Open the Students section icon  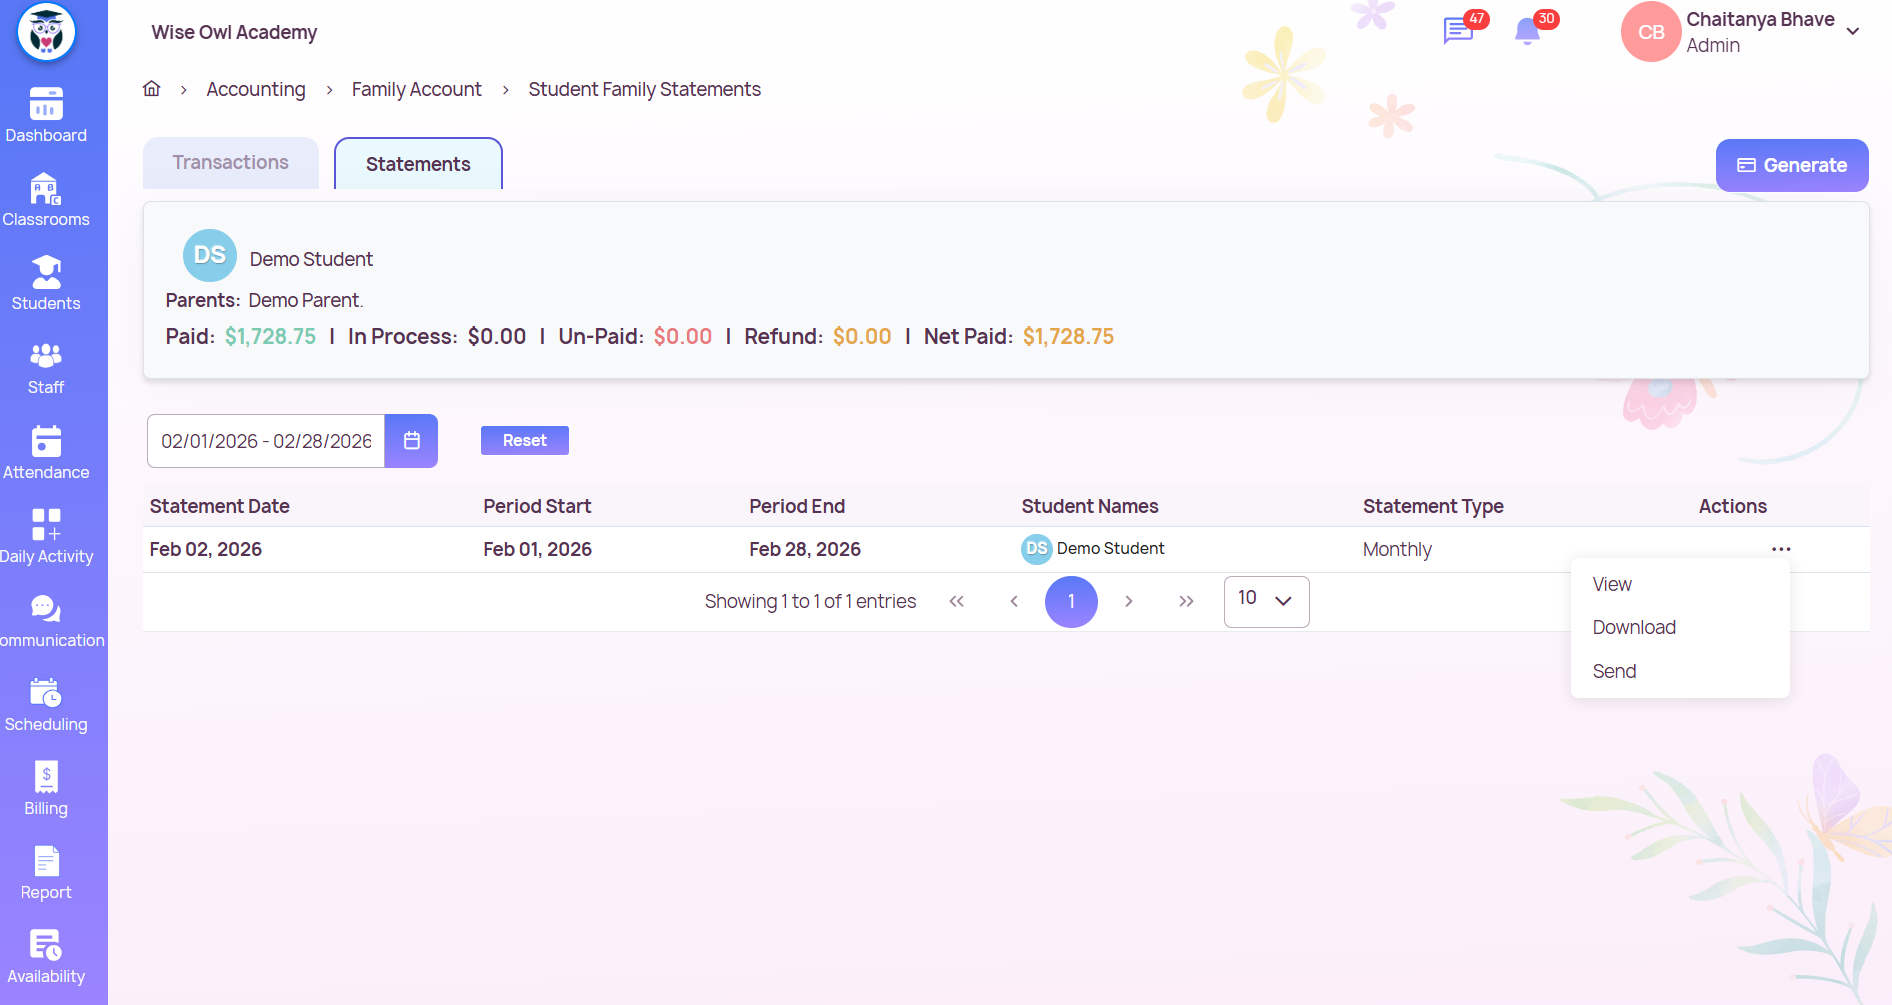tap(46, 272)
